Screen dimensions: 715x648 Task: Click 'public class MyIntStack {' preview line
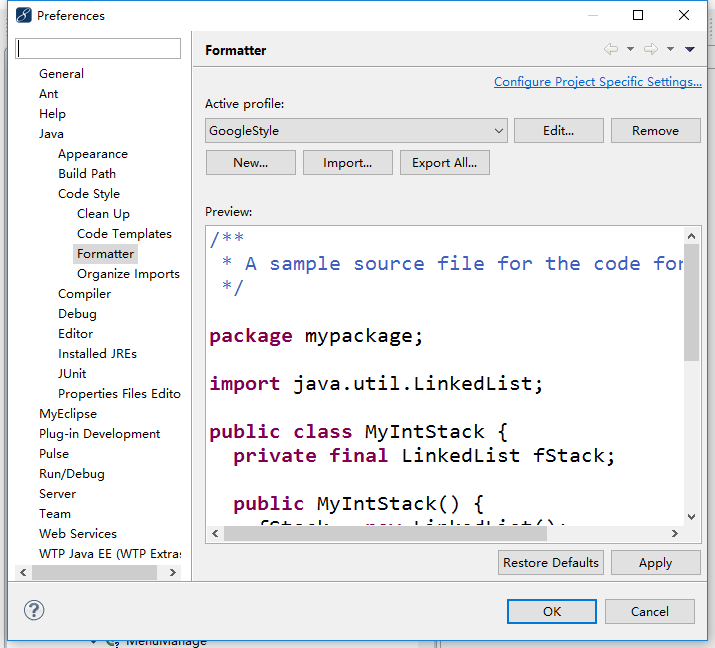[x=358, y=432]
